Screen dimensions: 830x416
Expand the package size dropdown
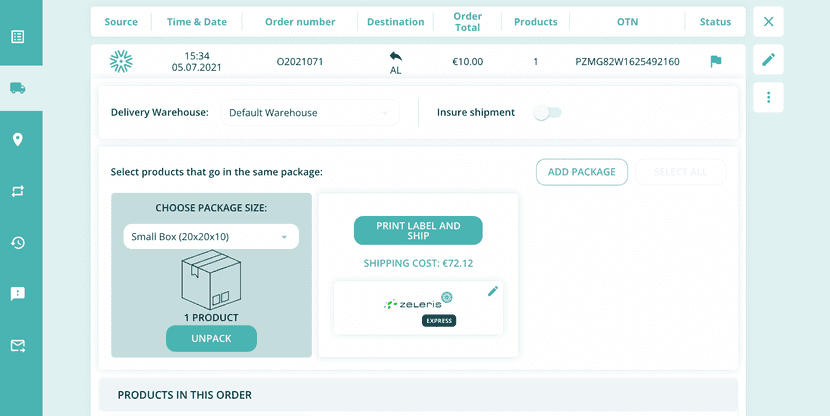211,237
